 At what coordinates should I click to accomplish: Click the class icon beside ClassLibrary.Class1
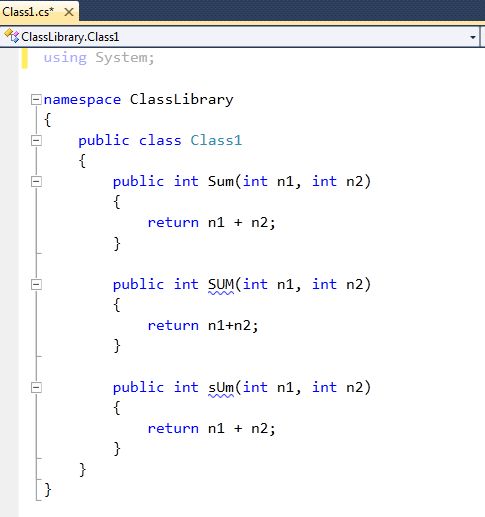tap(12, 36)
